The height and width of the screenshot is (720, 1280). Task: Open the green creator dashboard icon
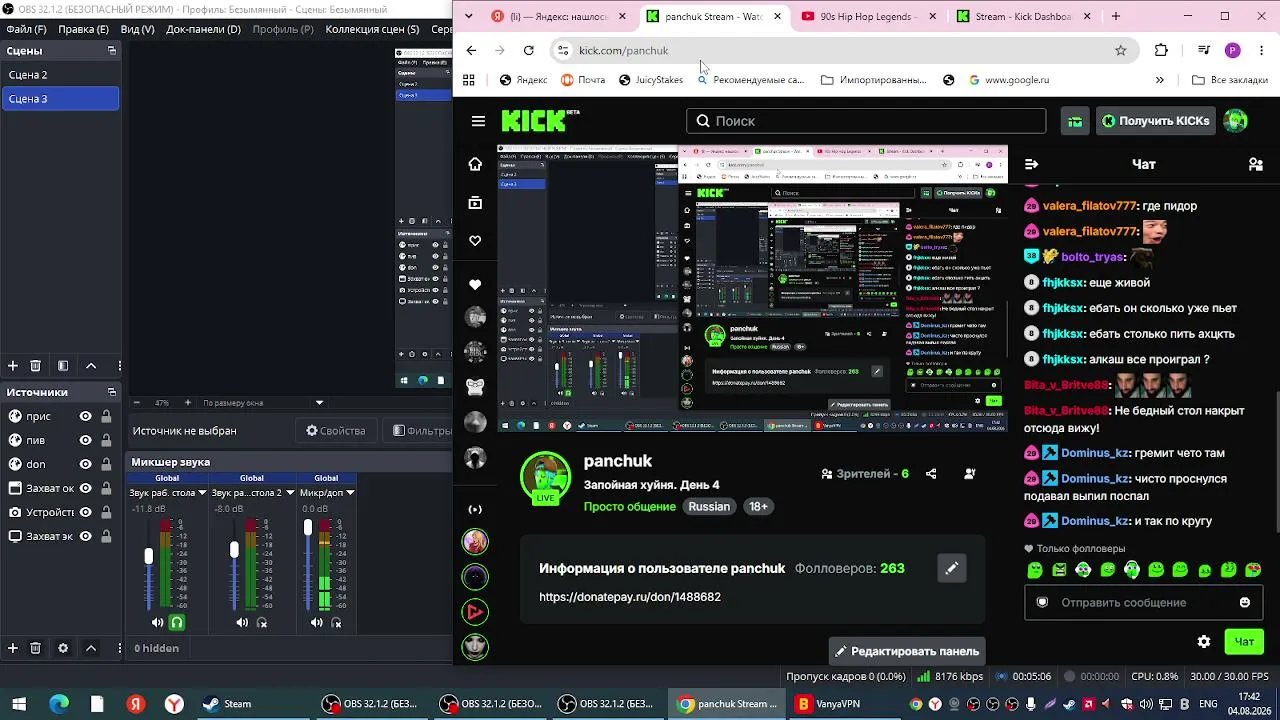click(x=1075, y=121)
